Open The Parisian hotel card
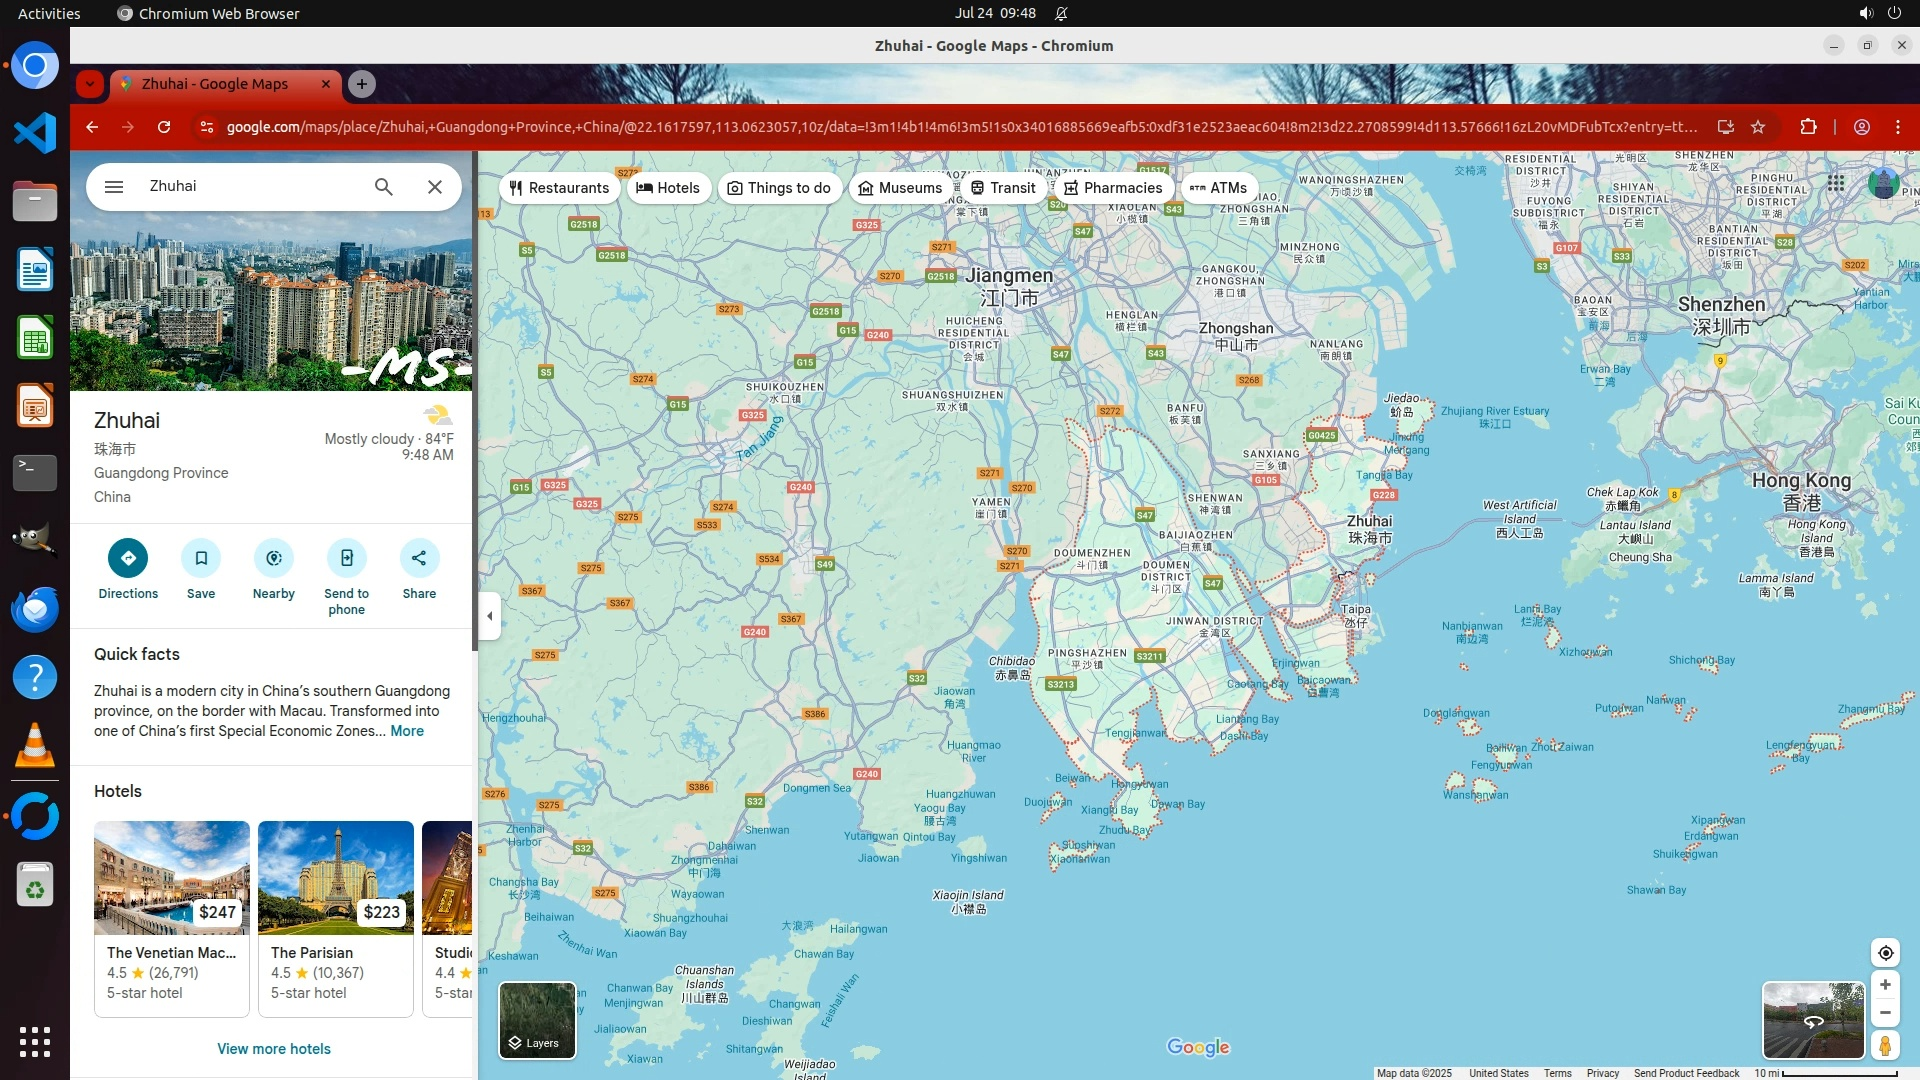Screen dimensions: 1920x1080 point(335,918)
